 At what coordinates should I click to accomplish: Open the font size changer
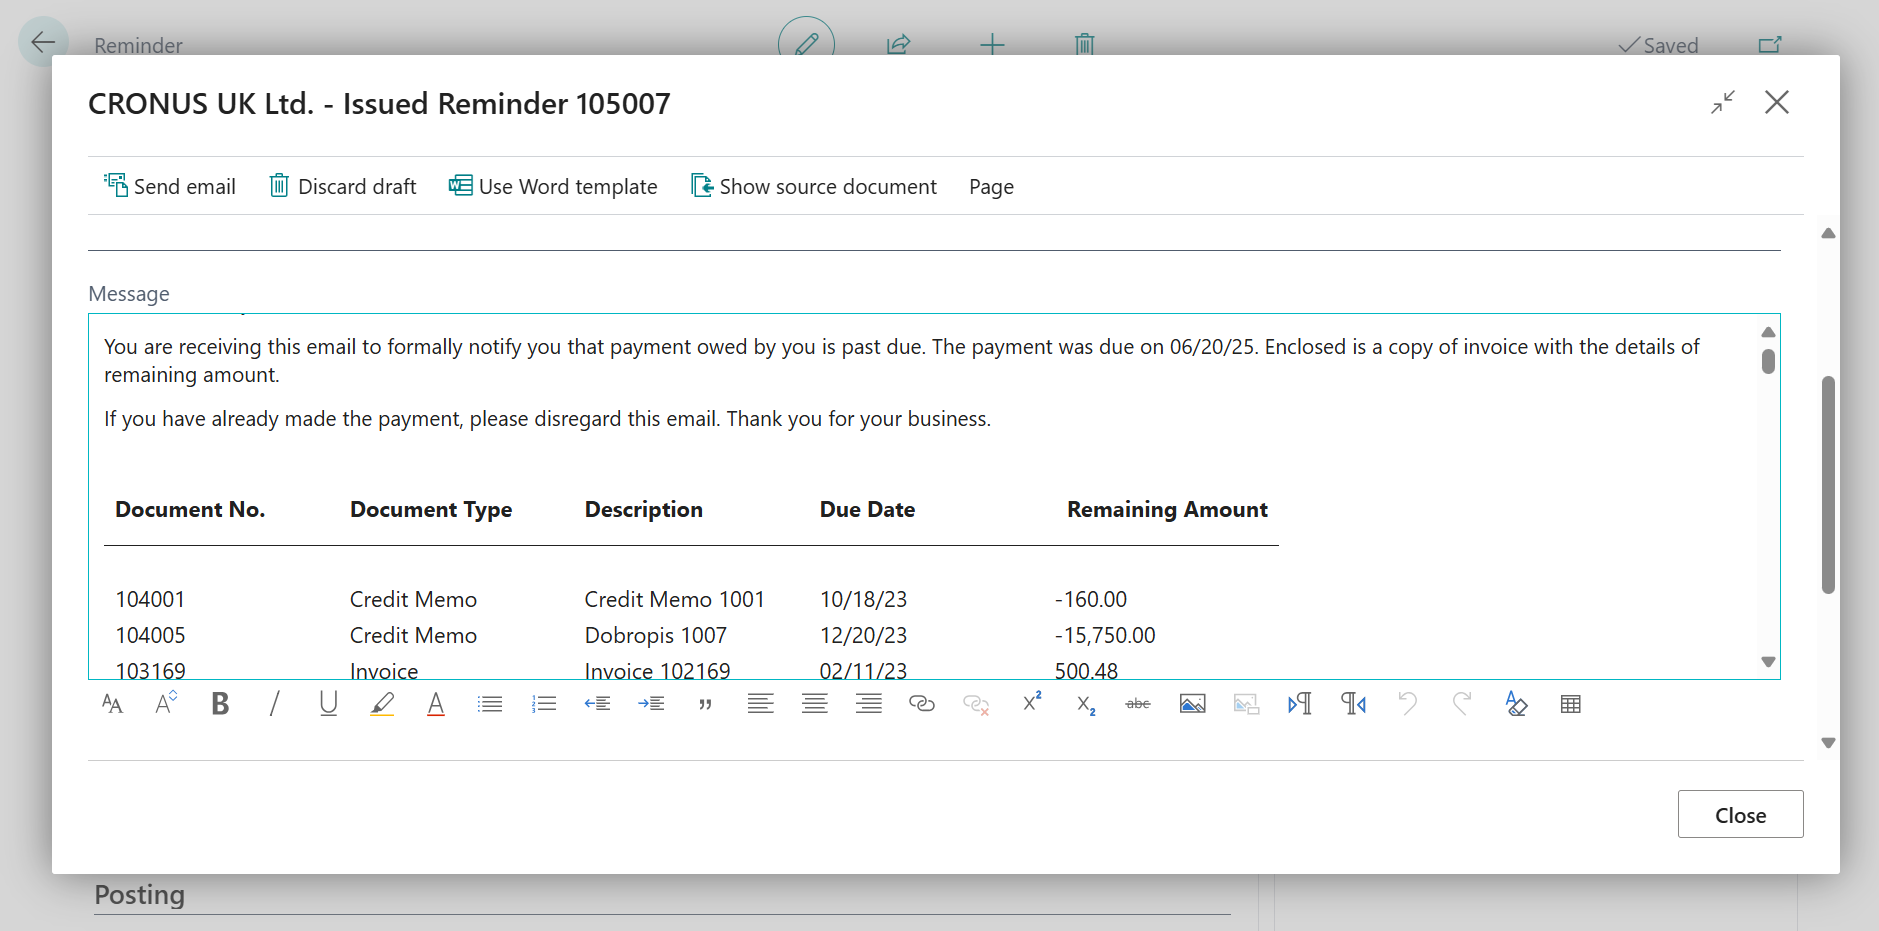[x=166, y=704]
